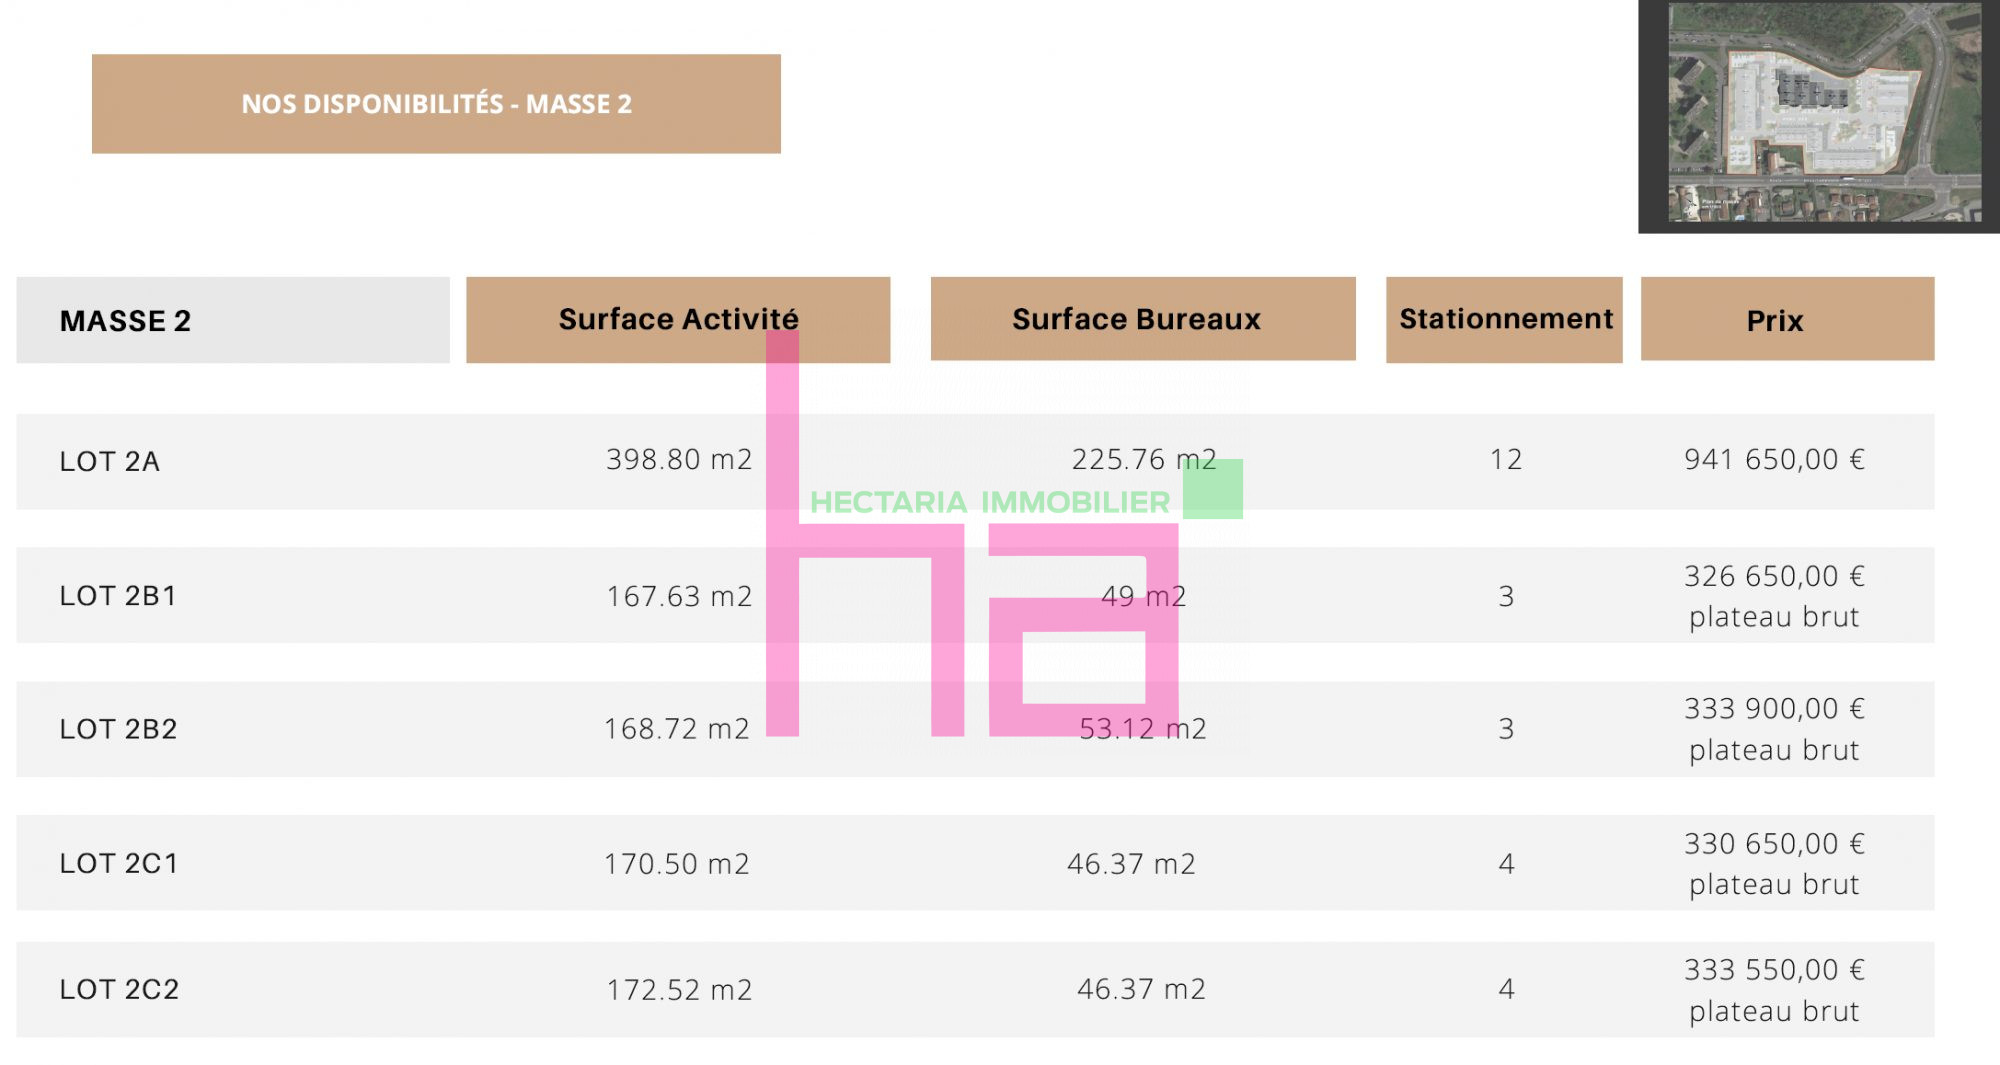Select the LOT 2C1 row label
This screenshot has width=2000, height=1065.
tap(118, 863)
